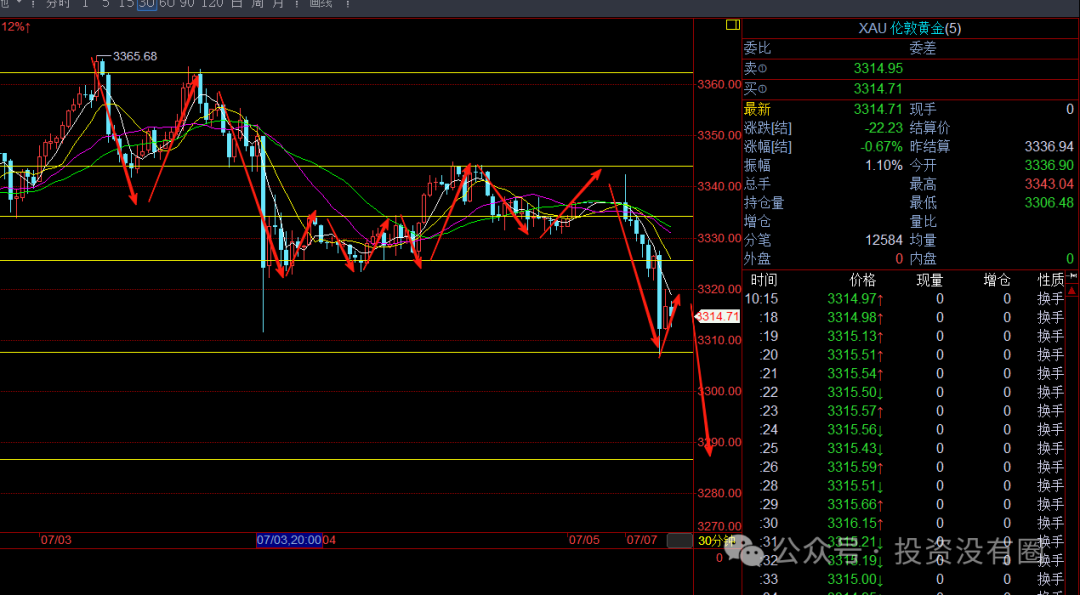
Task: Select the highlighted 30 minute period
Action: 146,3
